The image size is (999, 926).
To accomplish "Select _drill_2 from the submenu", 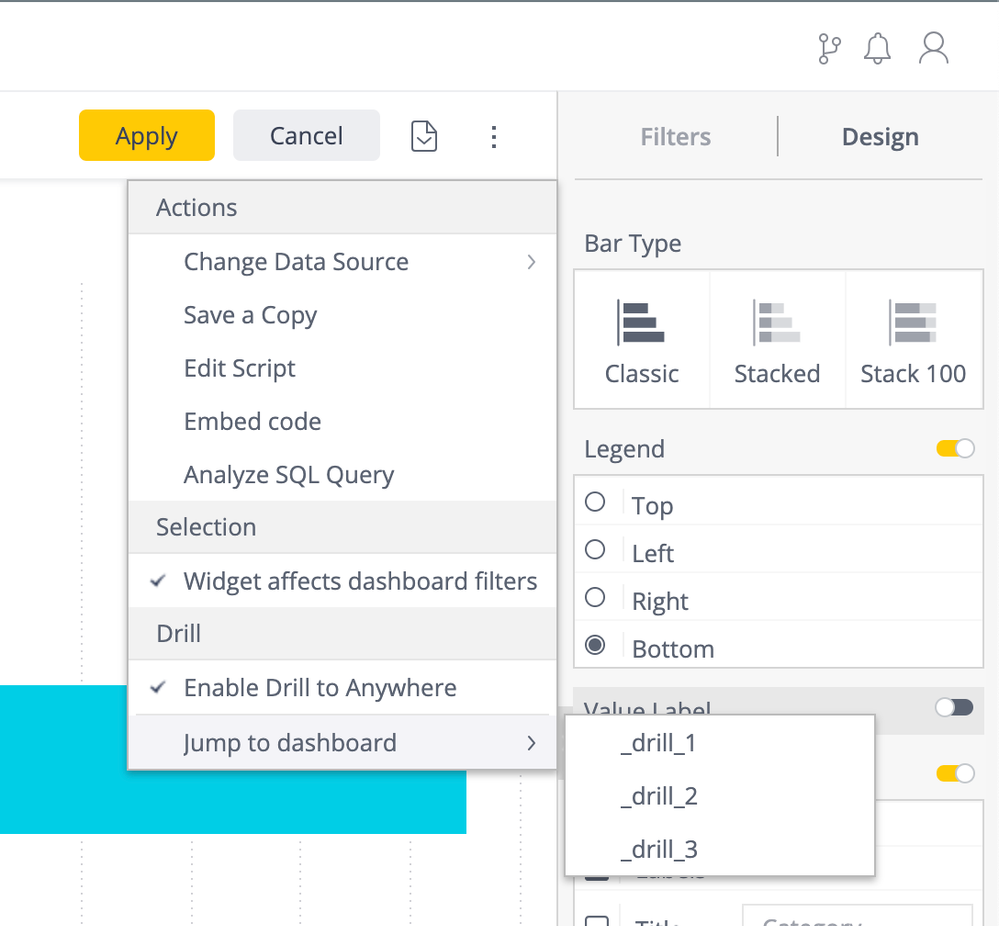I will point(659,797).
